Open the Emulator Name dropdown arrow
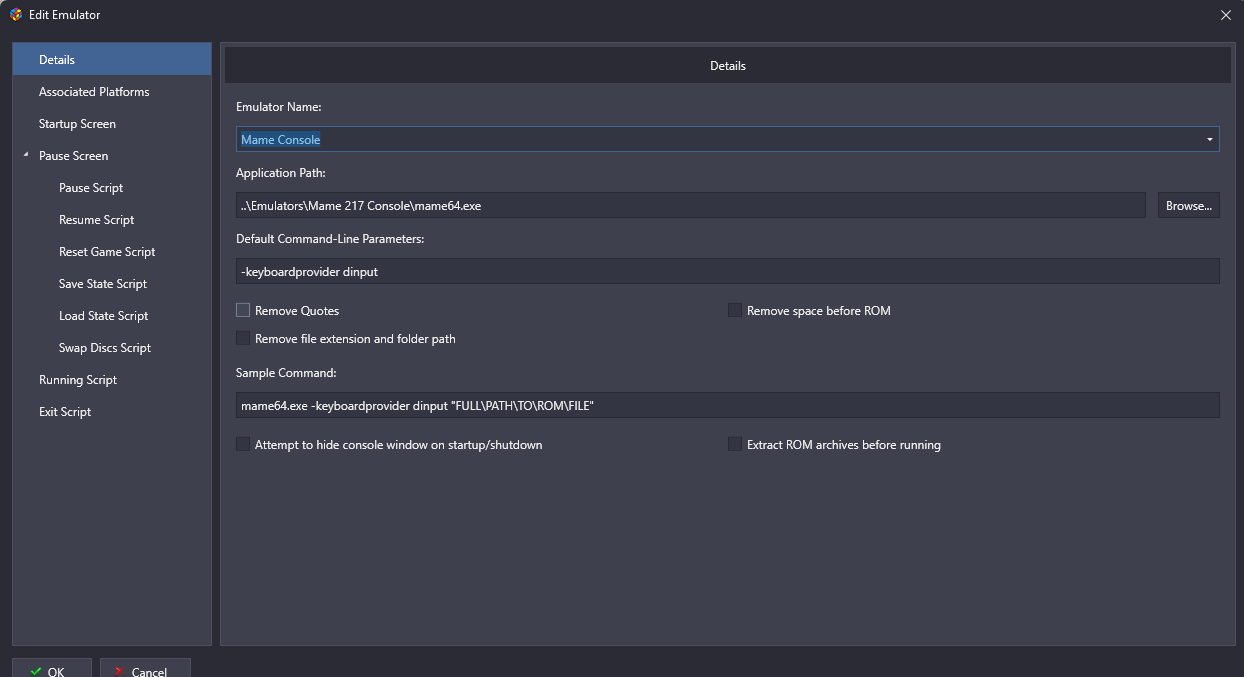 point(1210,139)
